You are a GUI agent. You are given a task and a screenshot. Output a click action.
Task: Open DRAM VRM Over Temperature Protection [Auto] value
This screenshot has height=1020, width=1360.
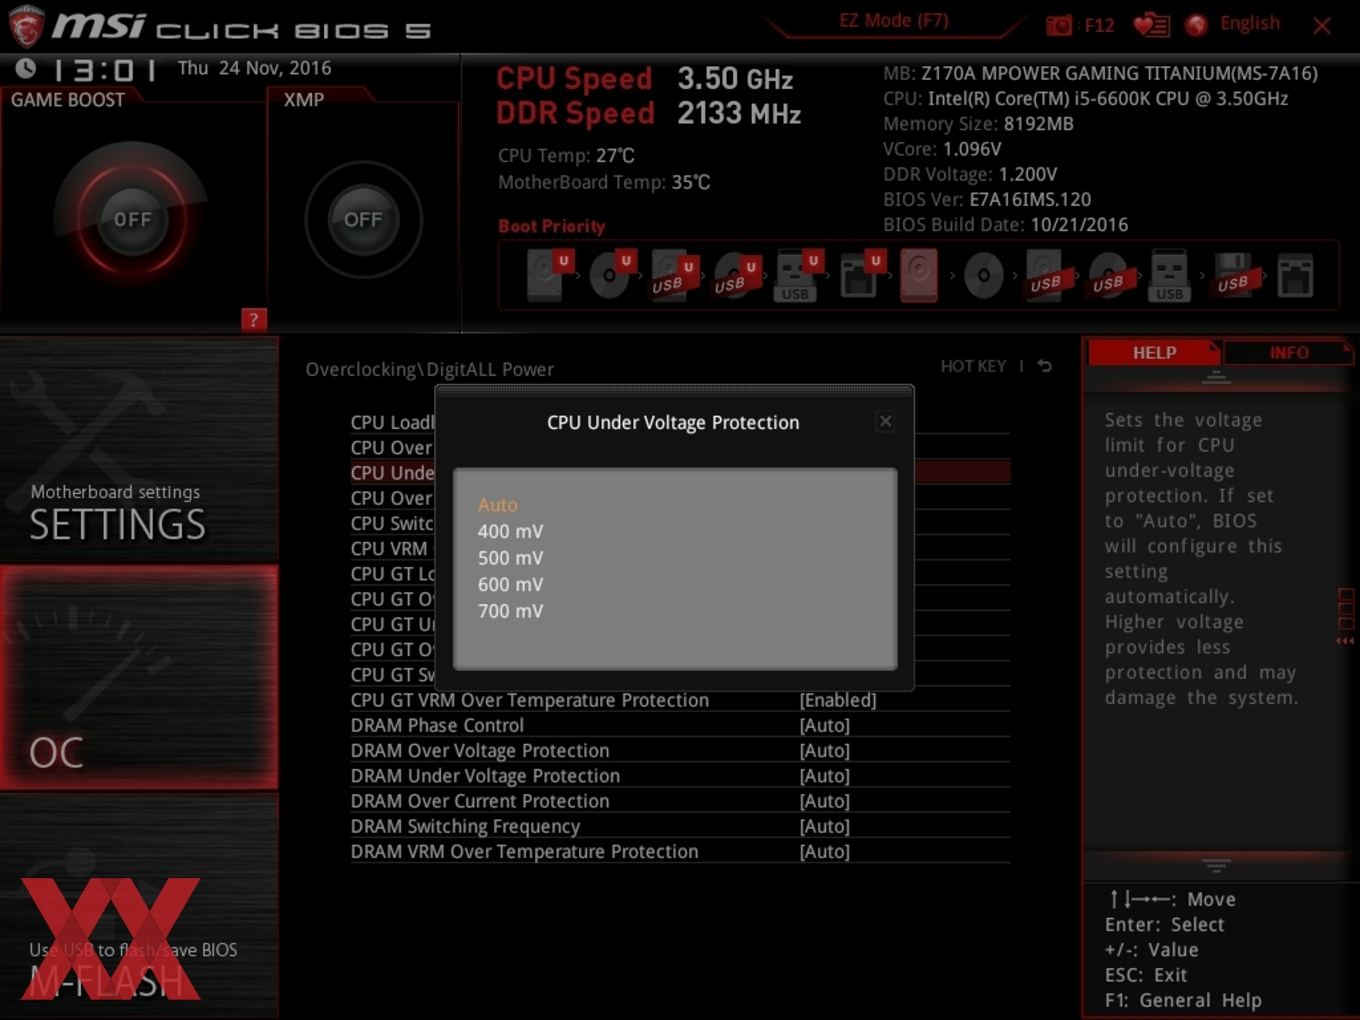click(x=825, y=852)
